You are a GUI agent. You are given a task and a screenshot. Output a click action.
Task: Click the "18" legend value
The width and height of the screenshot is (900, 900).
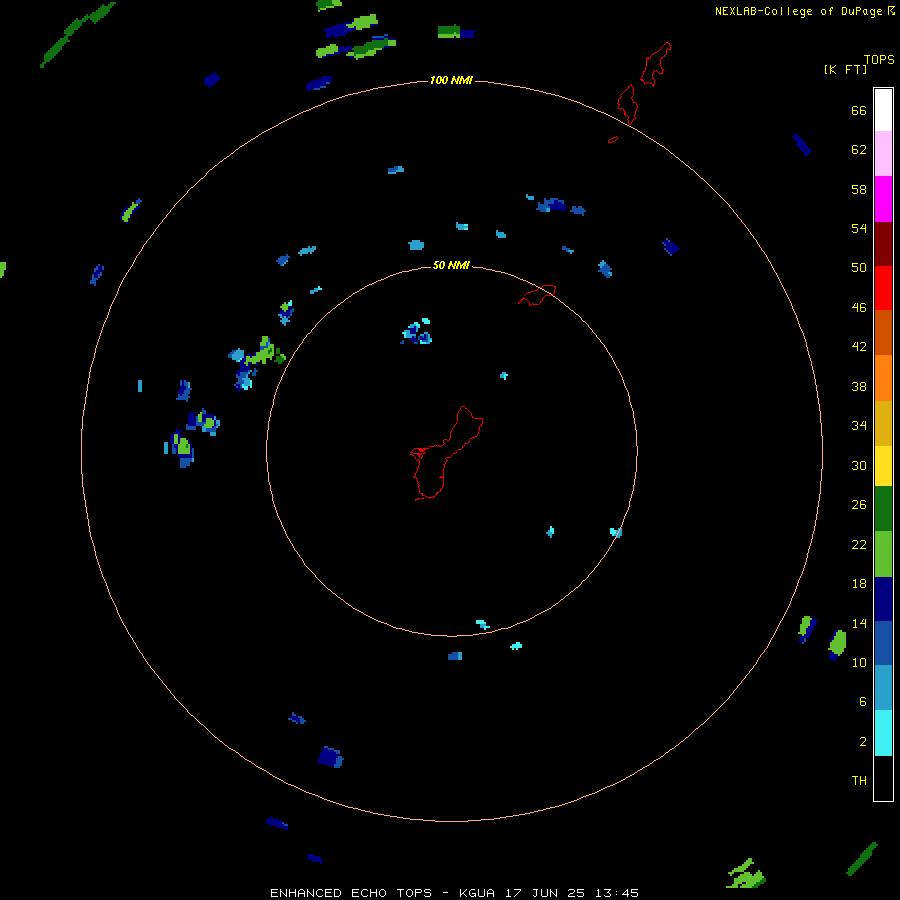click(x=859, y=584)
